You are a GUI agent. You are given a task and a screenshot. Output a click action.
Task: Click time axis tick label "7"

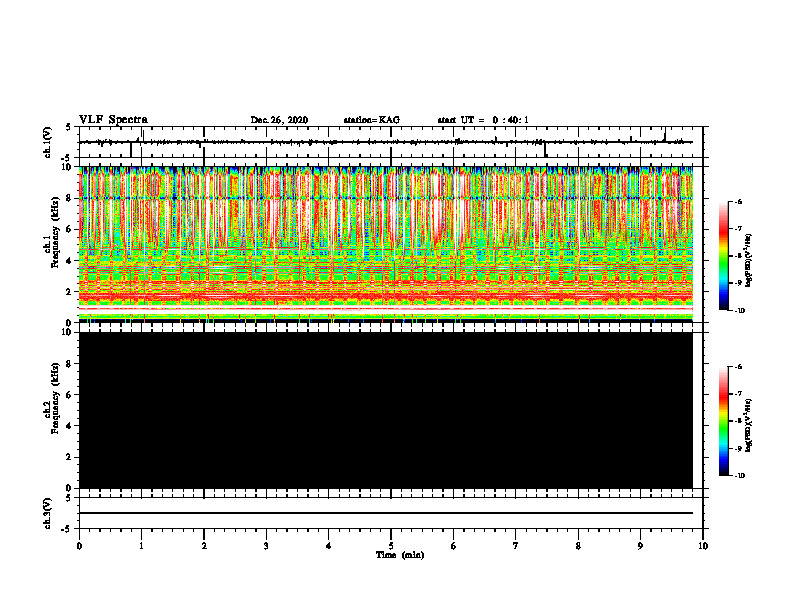516,546
